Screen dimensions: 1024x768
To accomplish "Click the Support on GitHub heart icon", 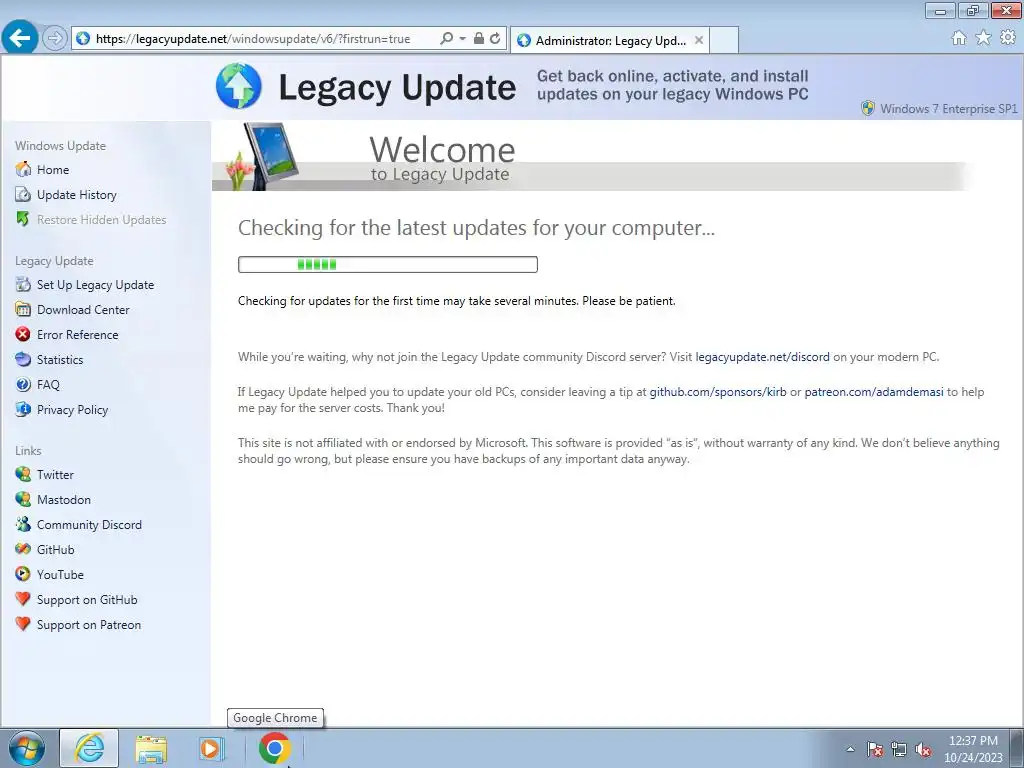I will click(23, 600).
